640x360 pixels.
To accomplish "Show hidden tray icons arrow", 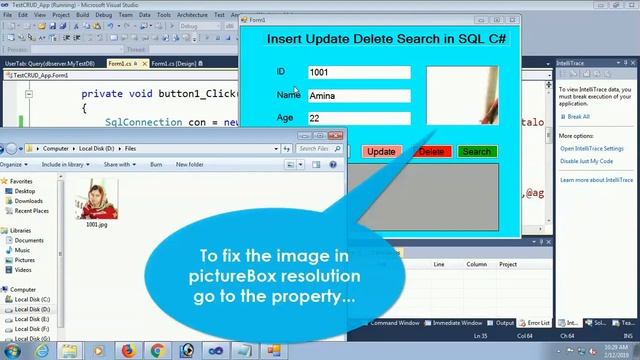I will point(558,351).
